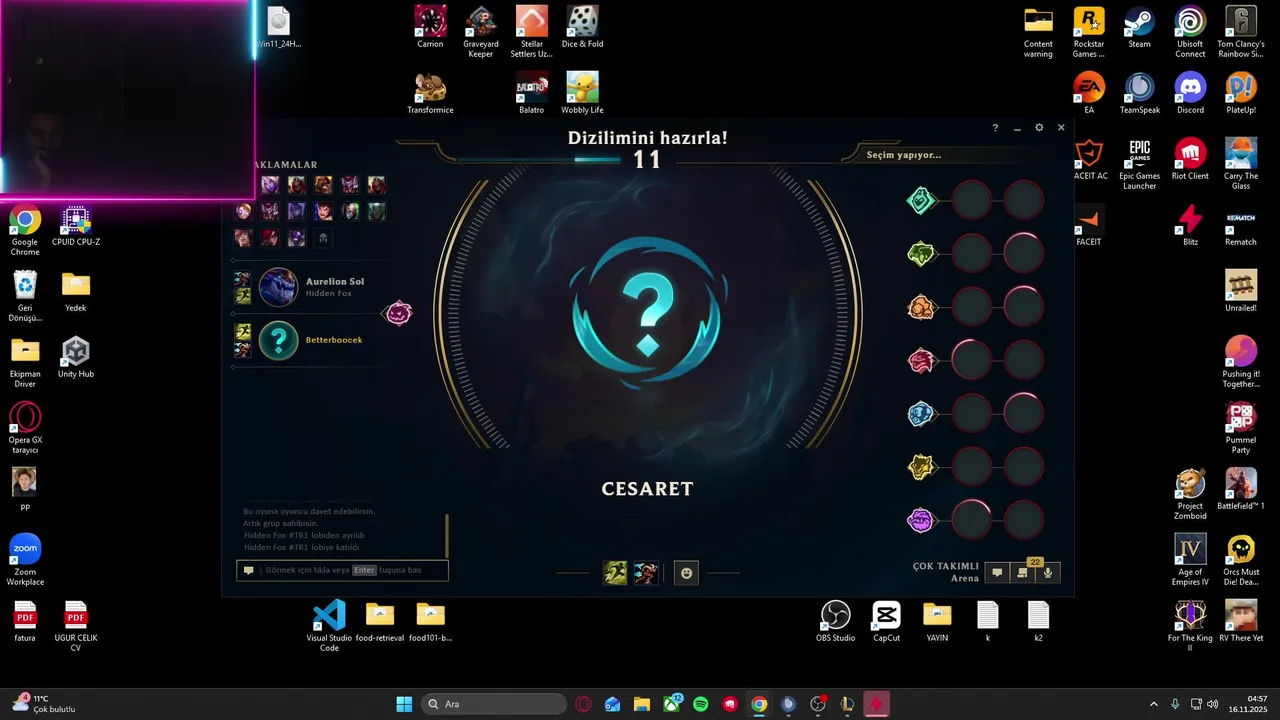
Task: Open the Windows Start menu
Action: (x=404, y=704)
